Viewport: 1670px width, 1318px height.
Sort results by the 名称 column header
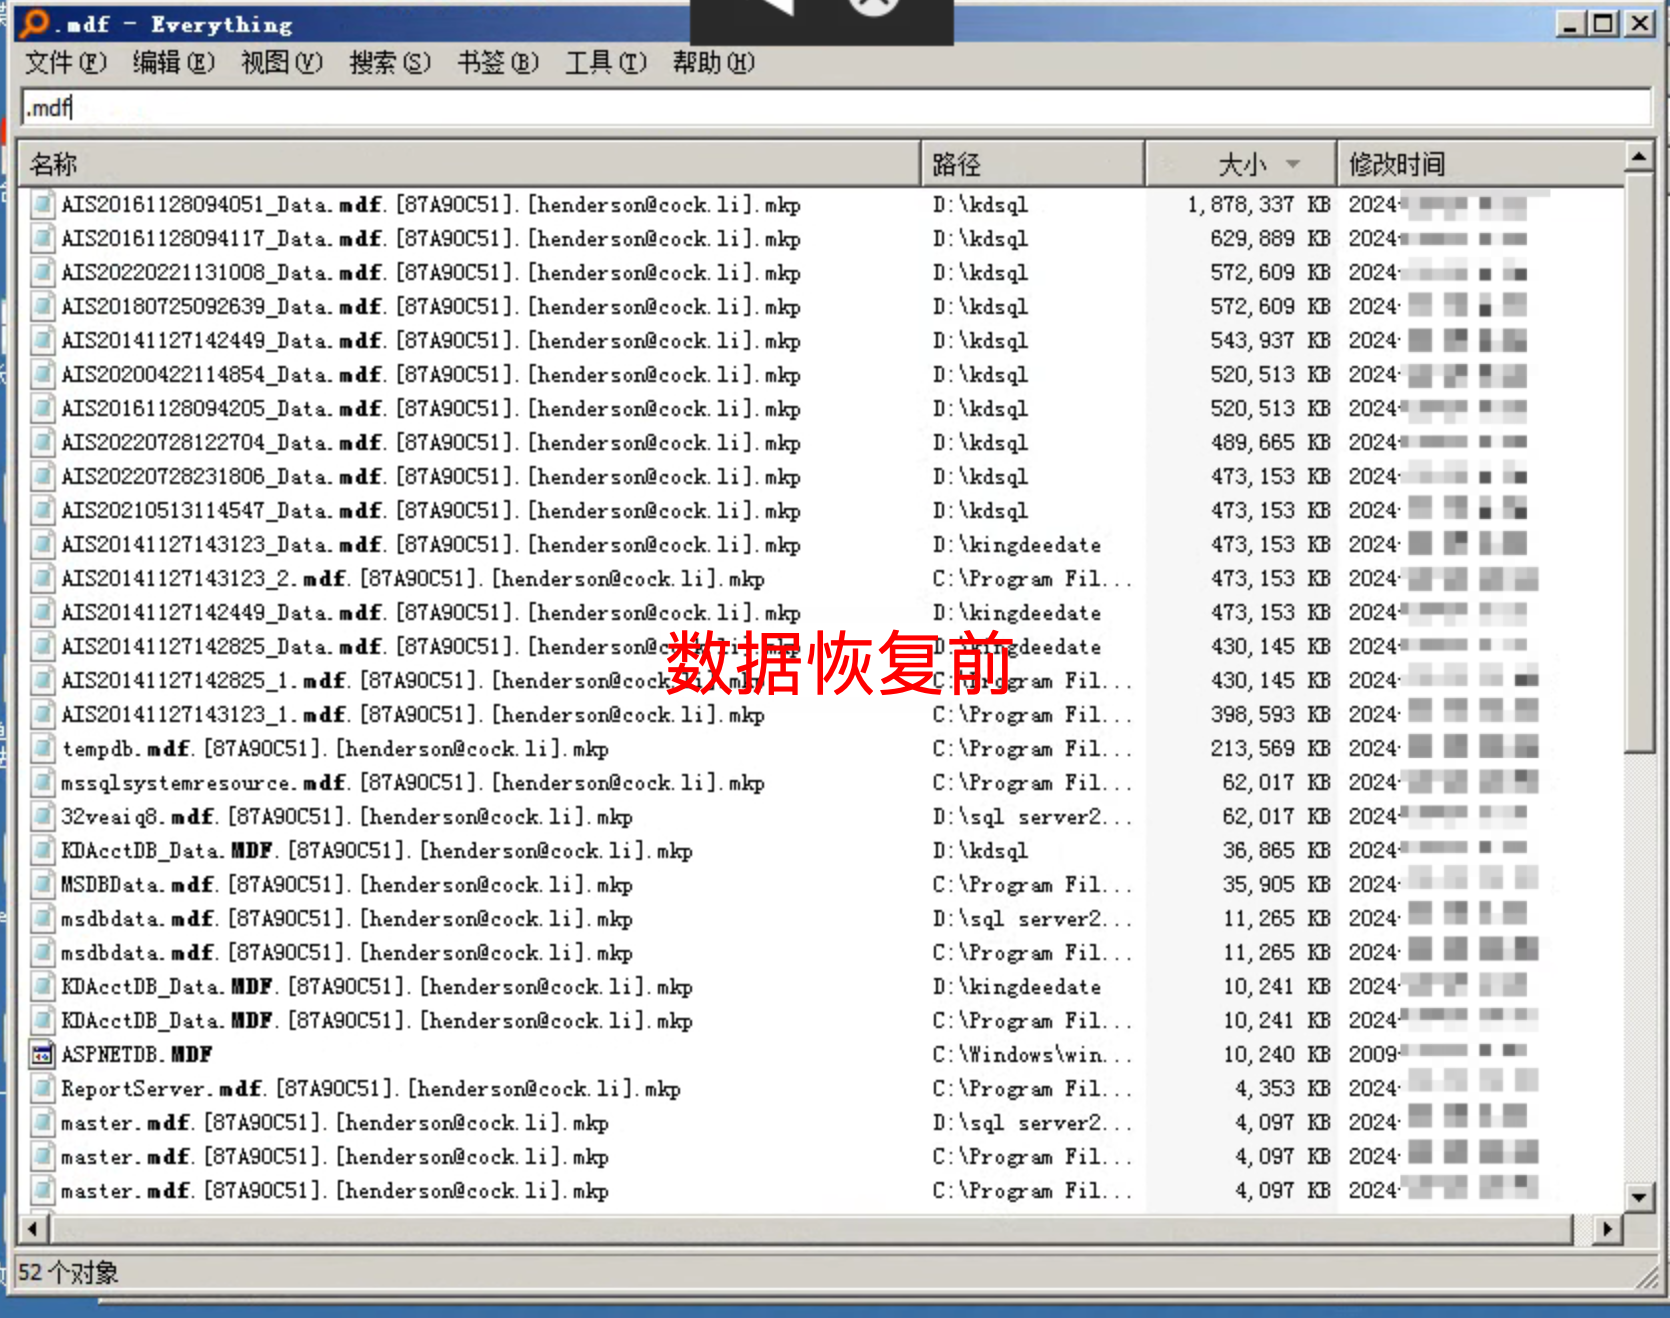469,164
